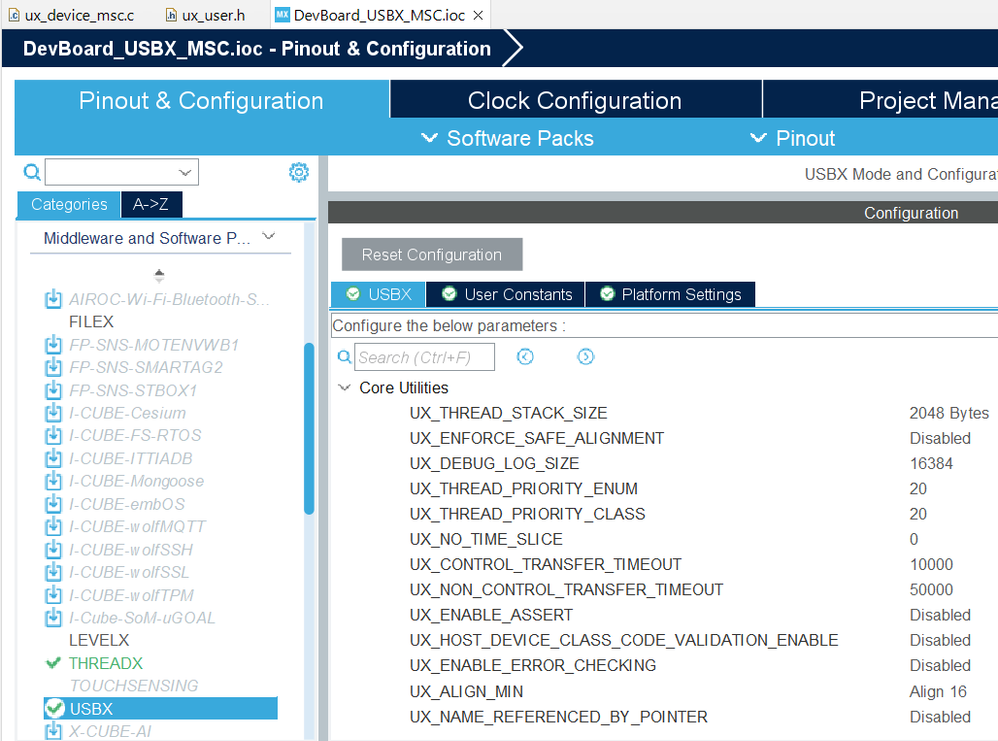Click the Reset Configuration button
Screen dimensions: 998x741
pos(432,255)
